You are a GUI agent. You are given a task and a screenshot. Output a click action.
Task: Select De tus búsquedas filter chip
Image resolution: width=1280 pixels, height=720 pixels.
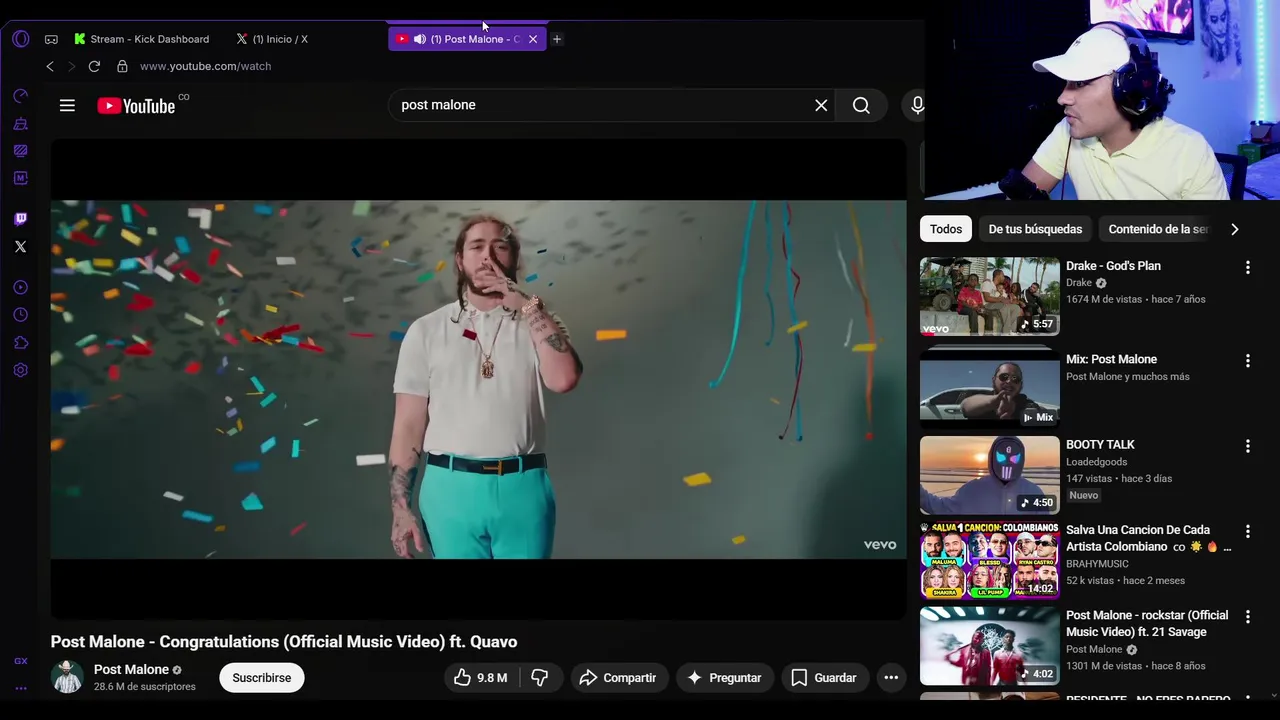click(1035, 229)
